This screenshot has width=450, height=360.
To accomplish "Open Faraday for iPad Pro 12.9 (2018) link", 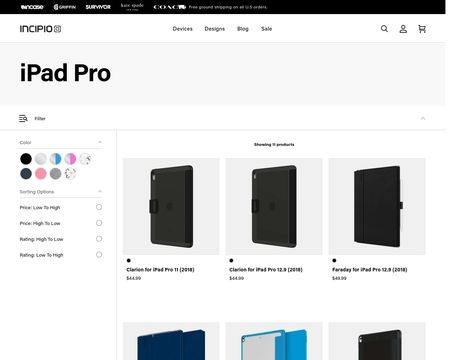I will click(x=370, y=269).
